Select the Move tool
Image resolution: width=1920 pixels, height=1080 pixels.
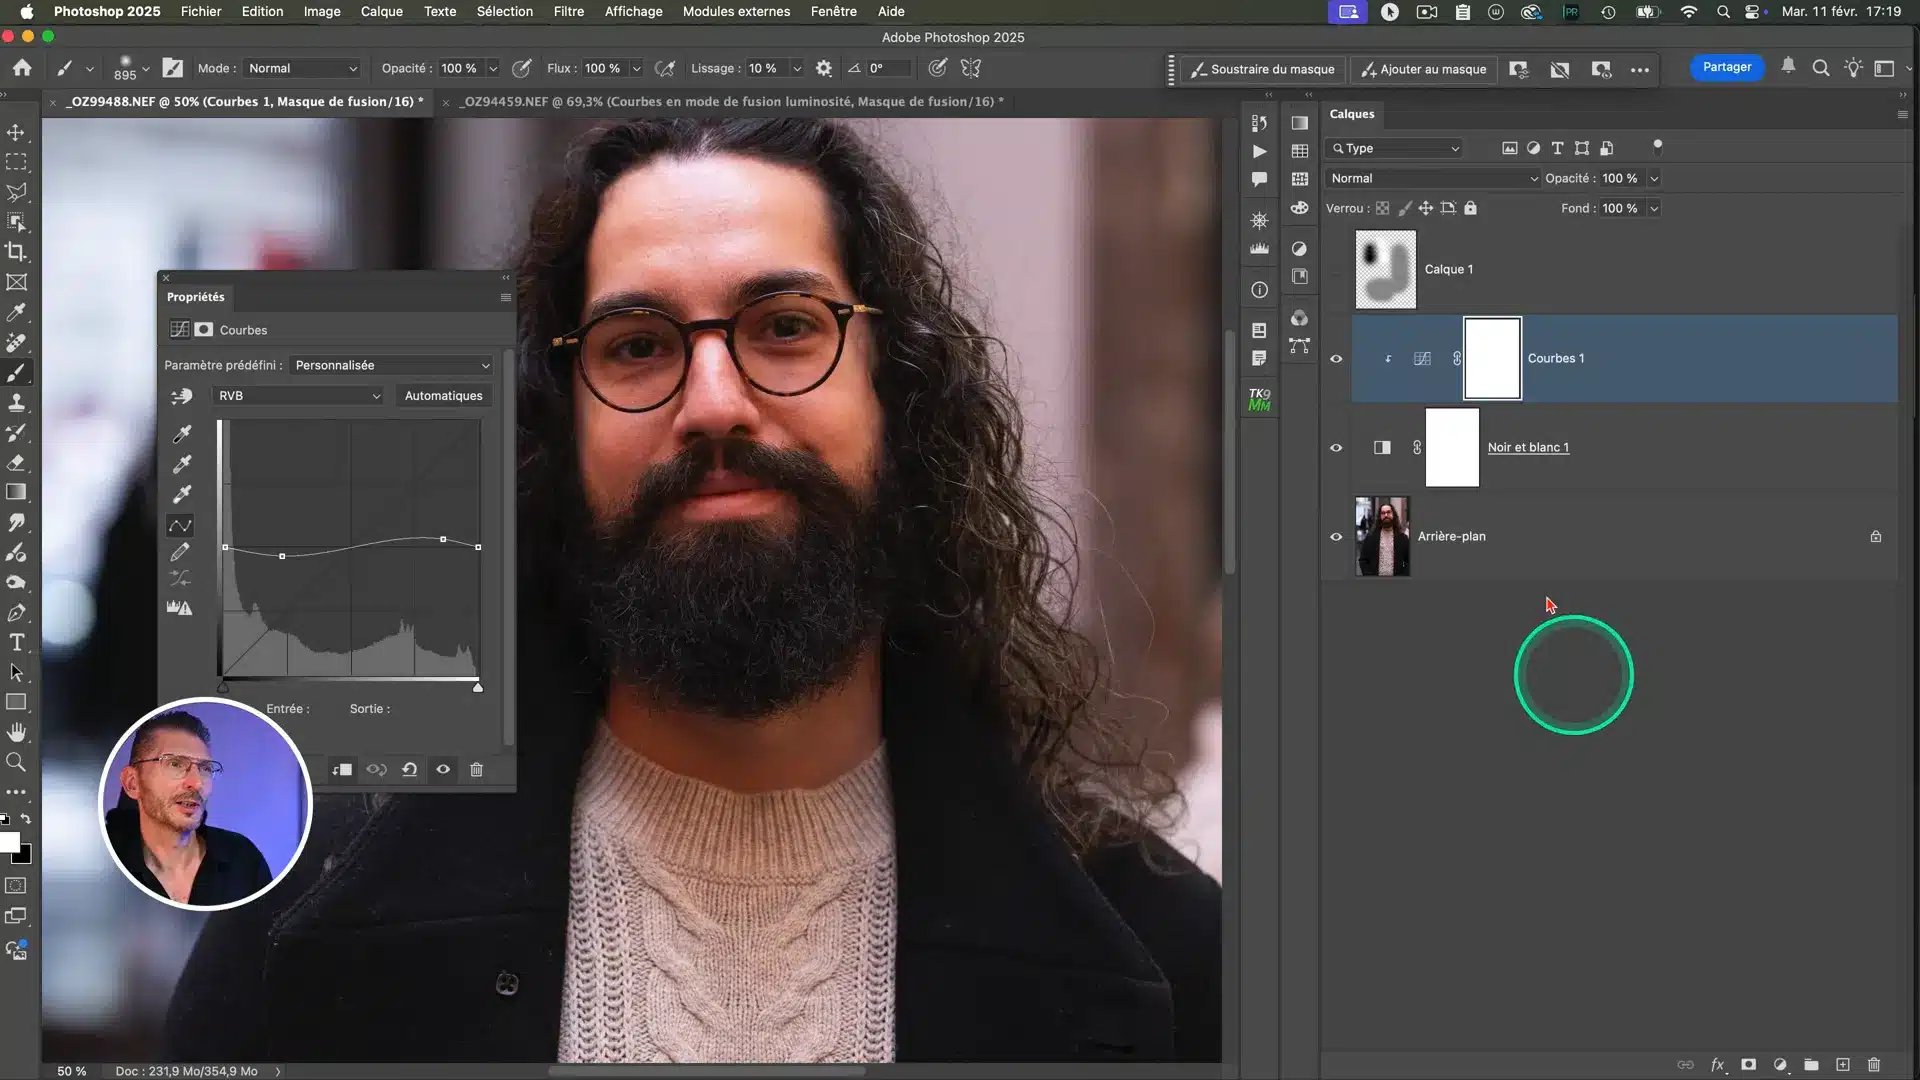pyautogui.click(x=16, y=132)
